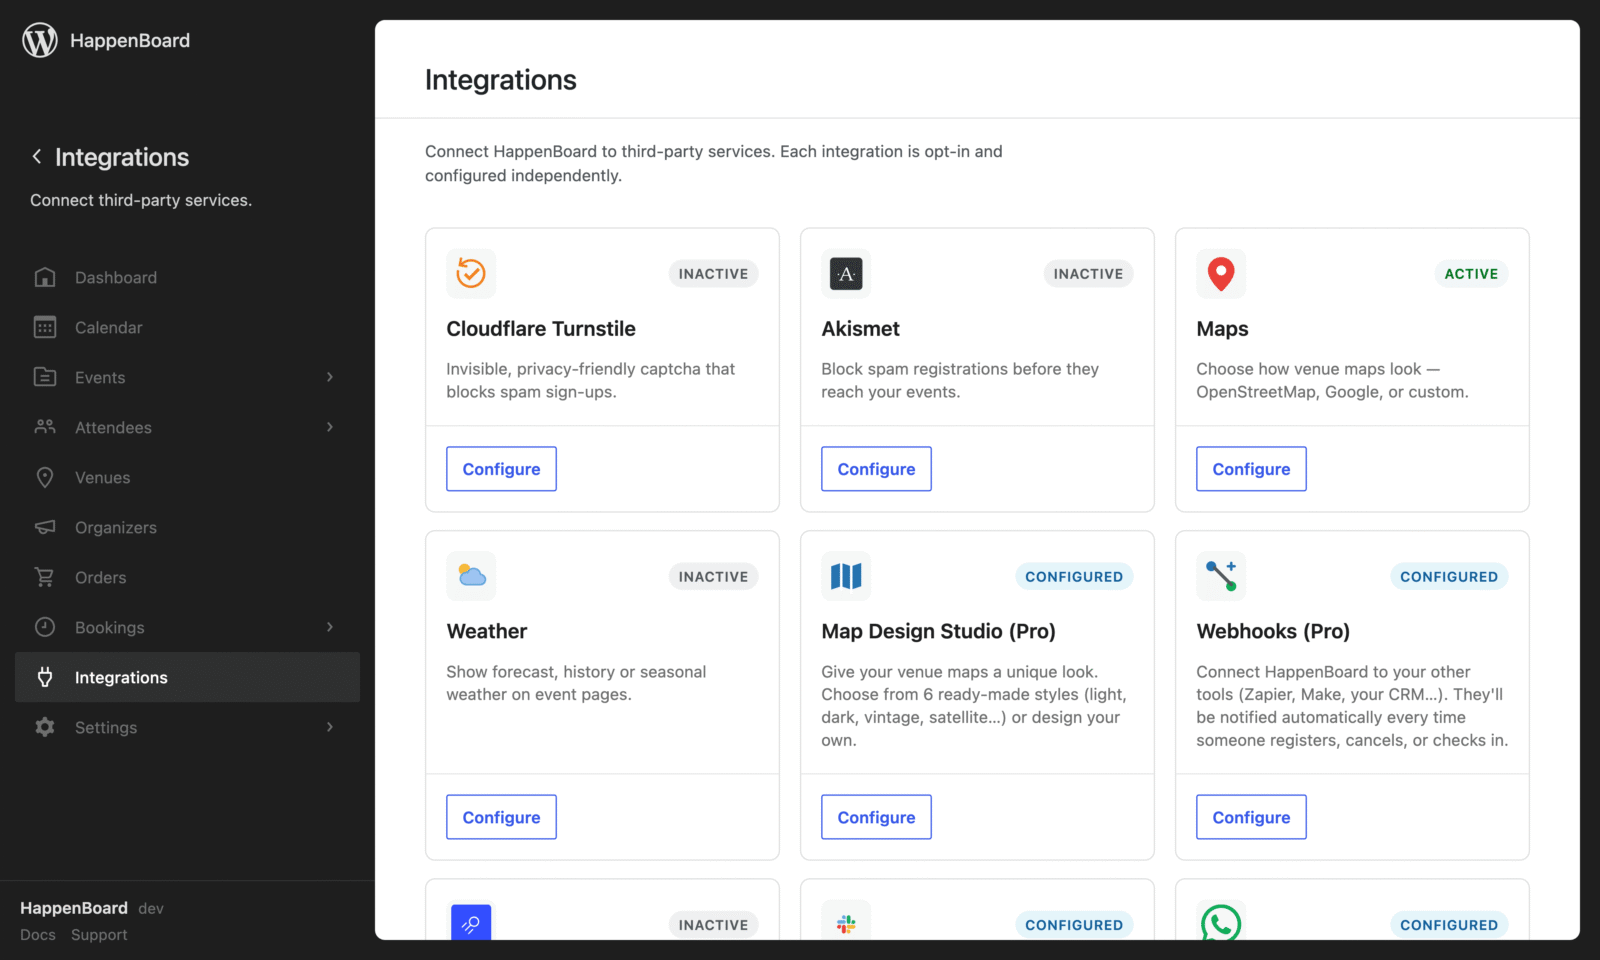1600x960 pixels.
Task: Click the Weather card heading
Action: tap(486, 631)
